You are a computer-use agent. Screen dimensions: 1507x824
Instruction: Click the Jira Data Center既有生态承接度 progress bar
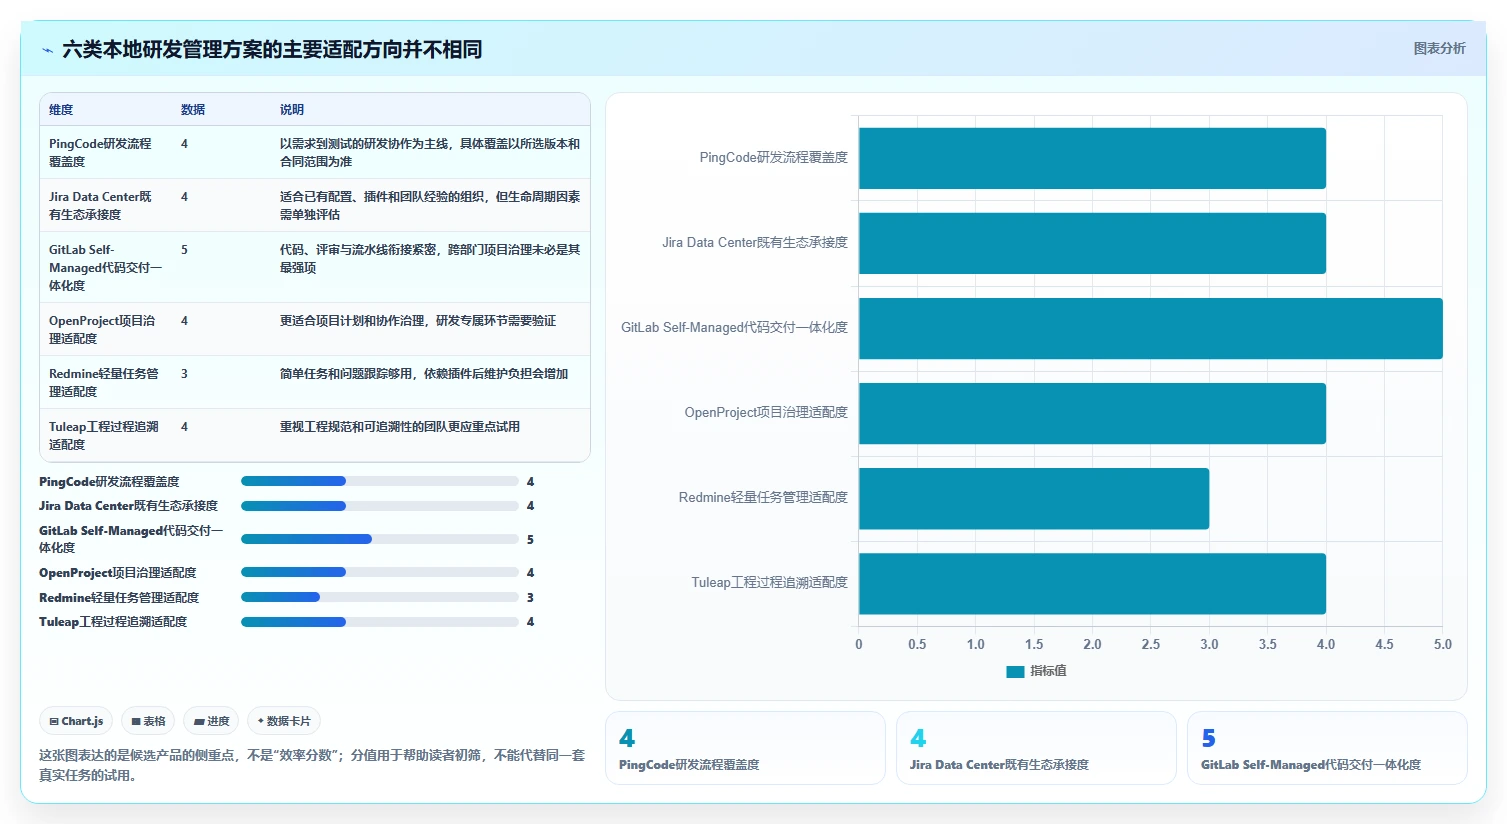click(x=380, y=506)
